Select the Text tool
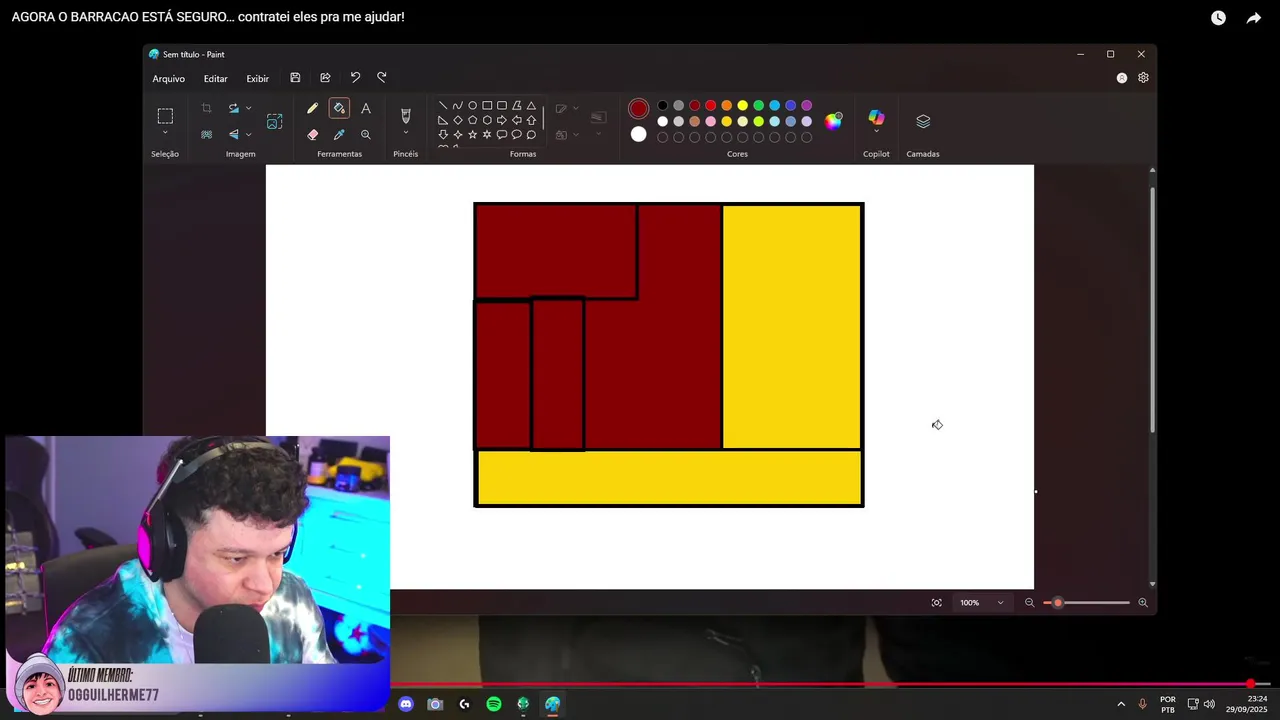This screenshot has height=720, width=1280. (x=366, y=108)
